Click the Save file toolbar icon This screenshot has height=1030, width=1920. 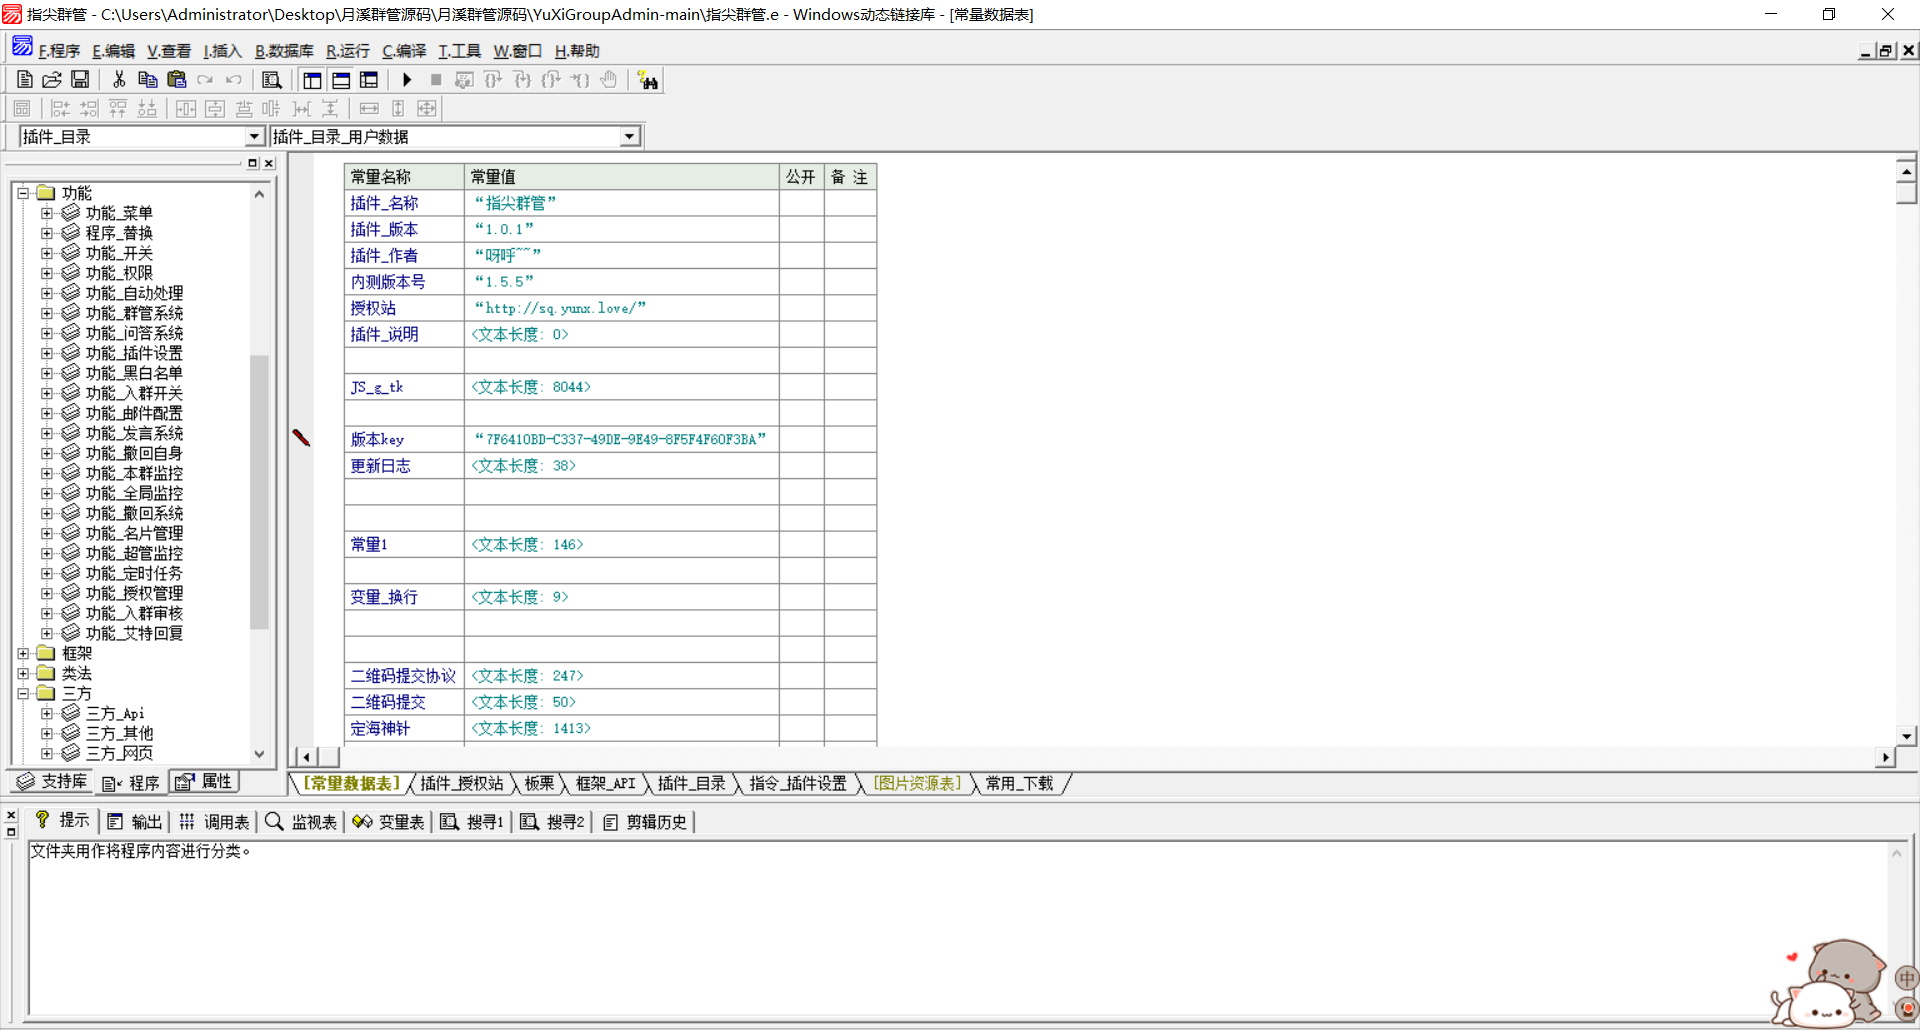80,80
